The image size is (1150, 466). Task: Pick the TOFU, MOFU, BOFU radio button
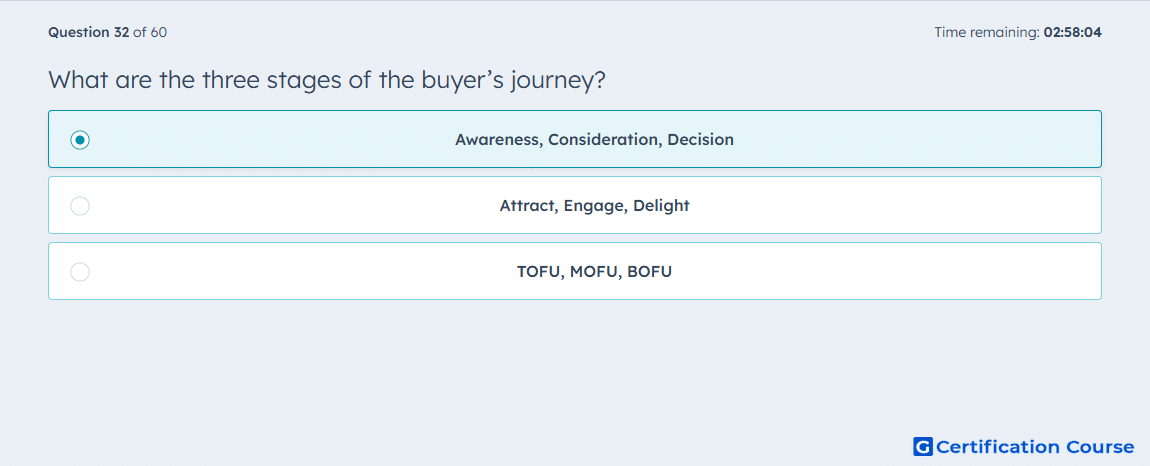click(80, 272)
